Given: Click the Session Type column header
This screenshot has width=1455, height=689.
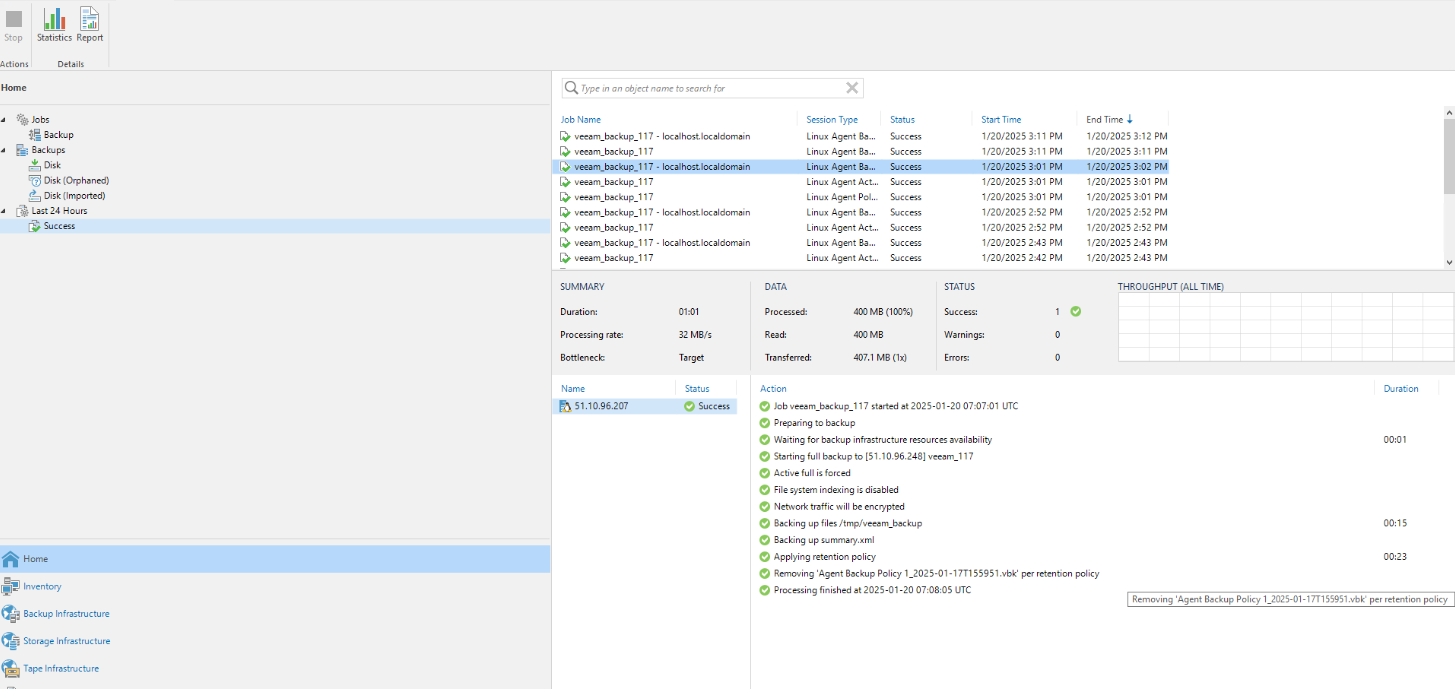Looking at the screenshot, I should tap(832, 119).
